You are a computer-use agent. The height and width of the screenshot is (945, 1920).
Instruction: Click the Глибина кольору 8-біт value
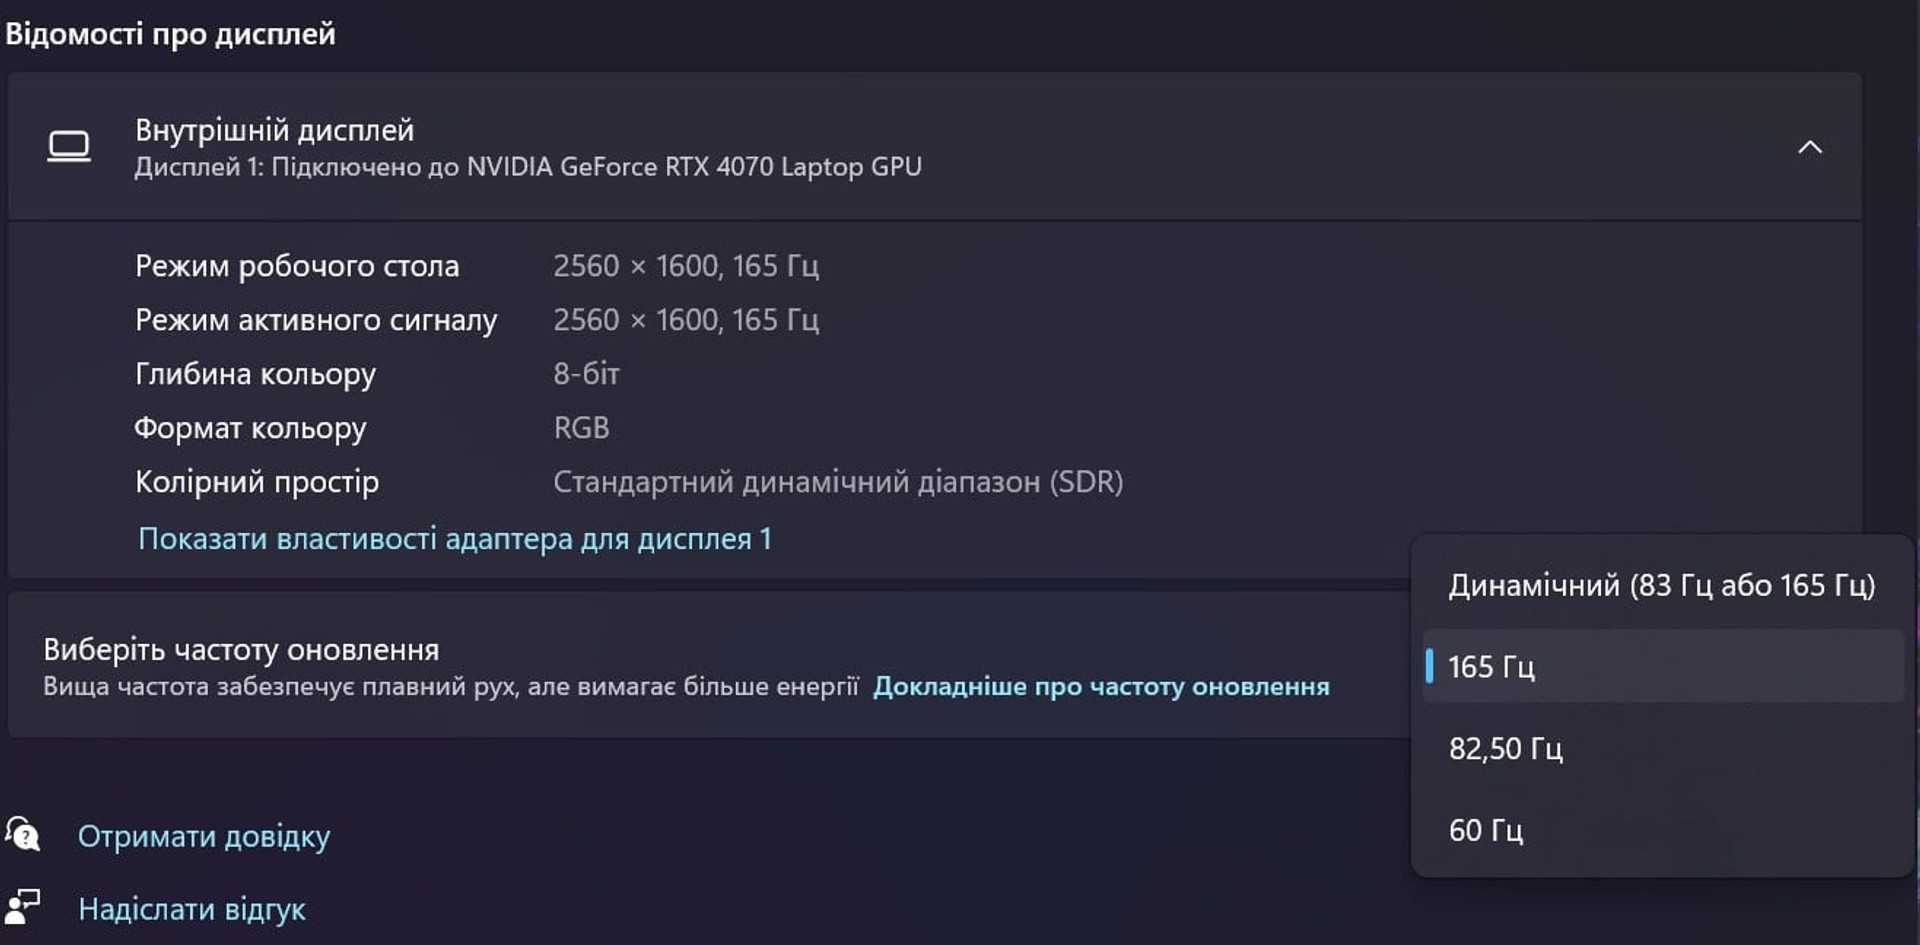tap(586, 374)
